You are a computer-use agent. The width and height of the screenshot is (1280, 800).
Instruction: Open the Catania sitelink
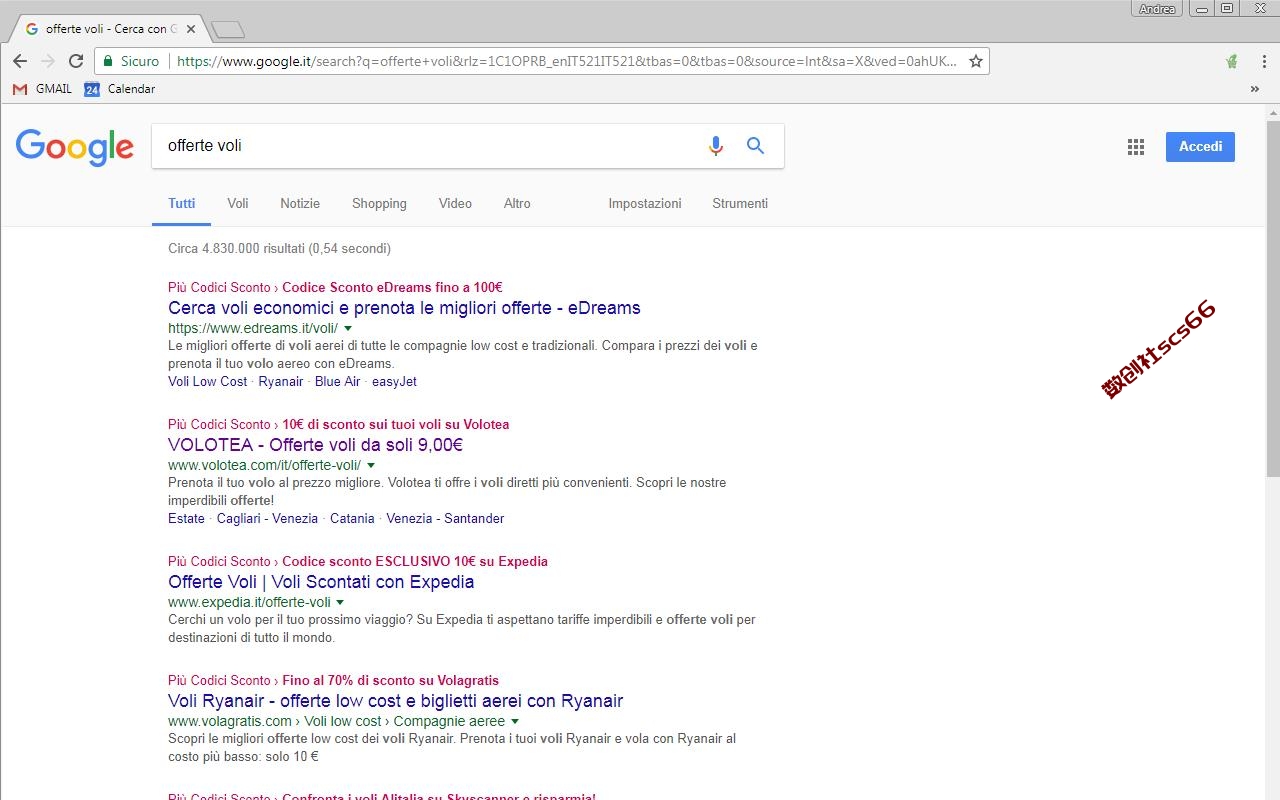tap(352, 518)
